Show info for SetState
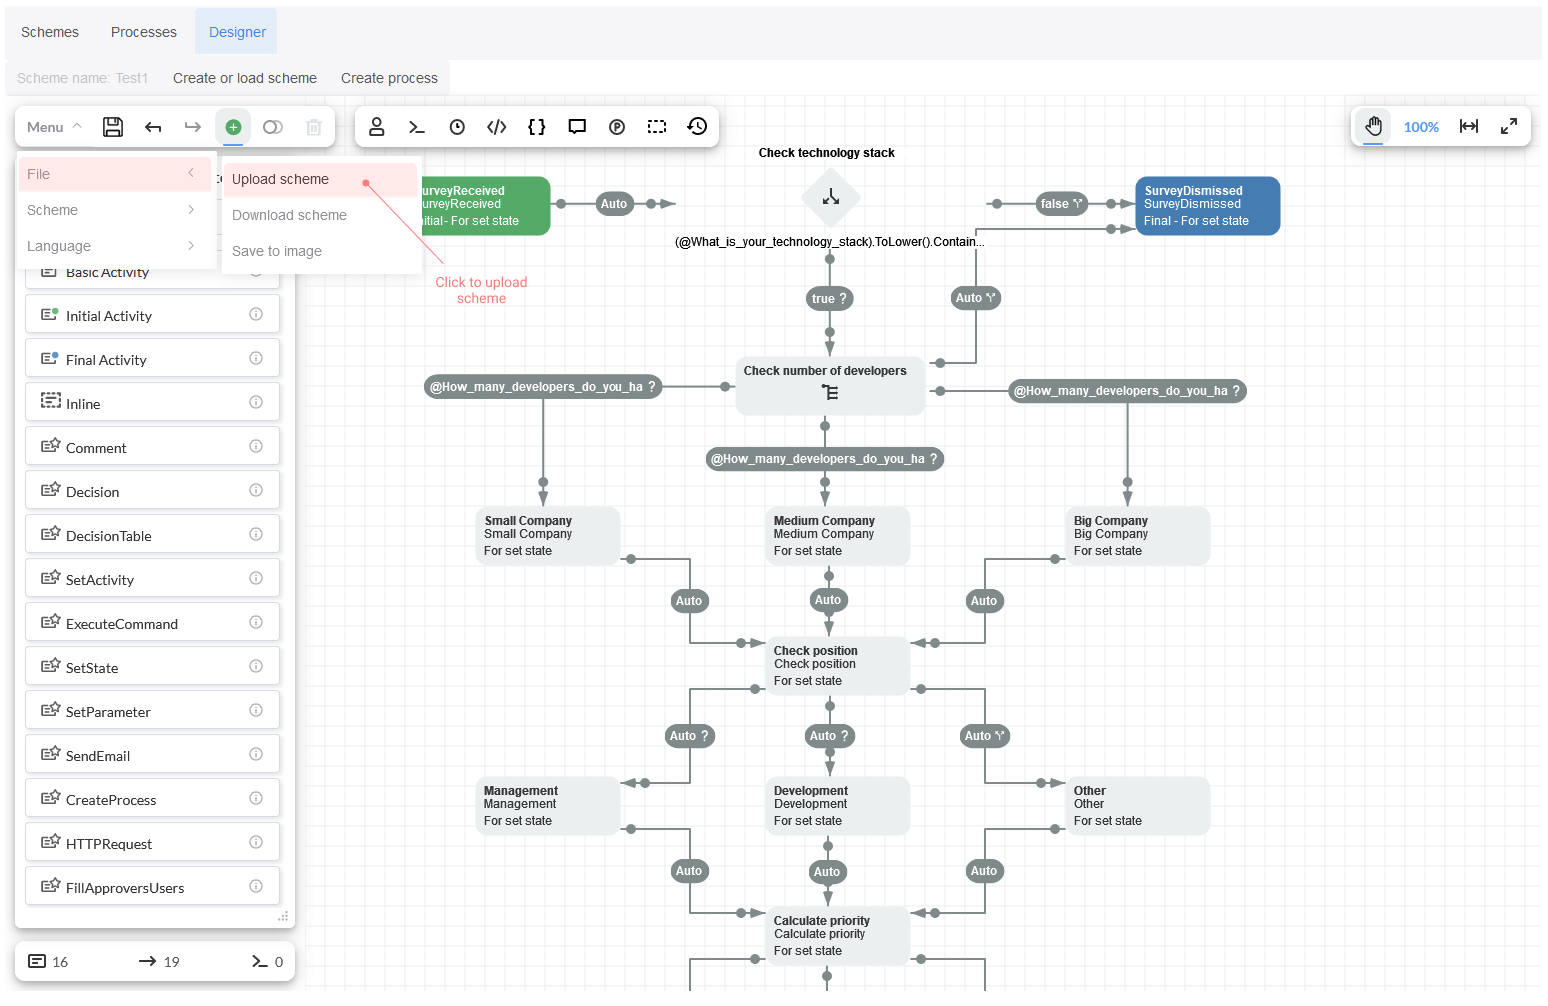The width and height of the screenshot is (1548, 1006). pyautogui.click(x=256, y=666)
